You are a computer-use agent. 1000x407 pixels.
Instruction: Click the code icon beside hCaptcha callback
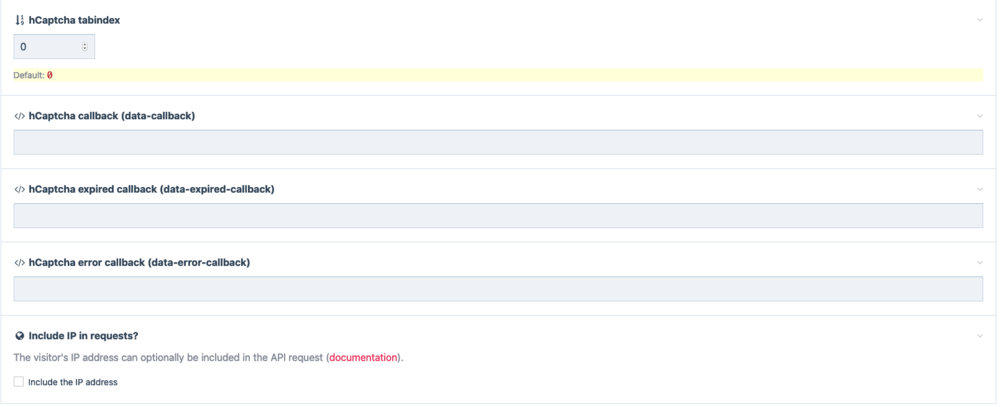click(19, 116)
